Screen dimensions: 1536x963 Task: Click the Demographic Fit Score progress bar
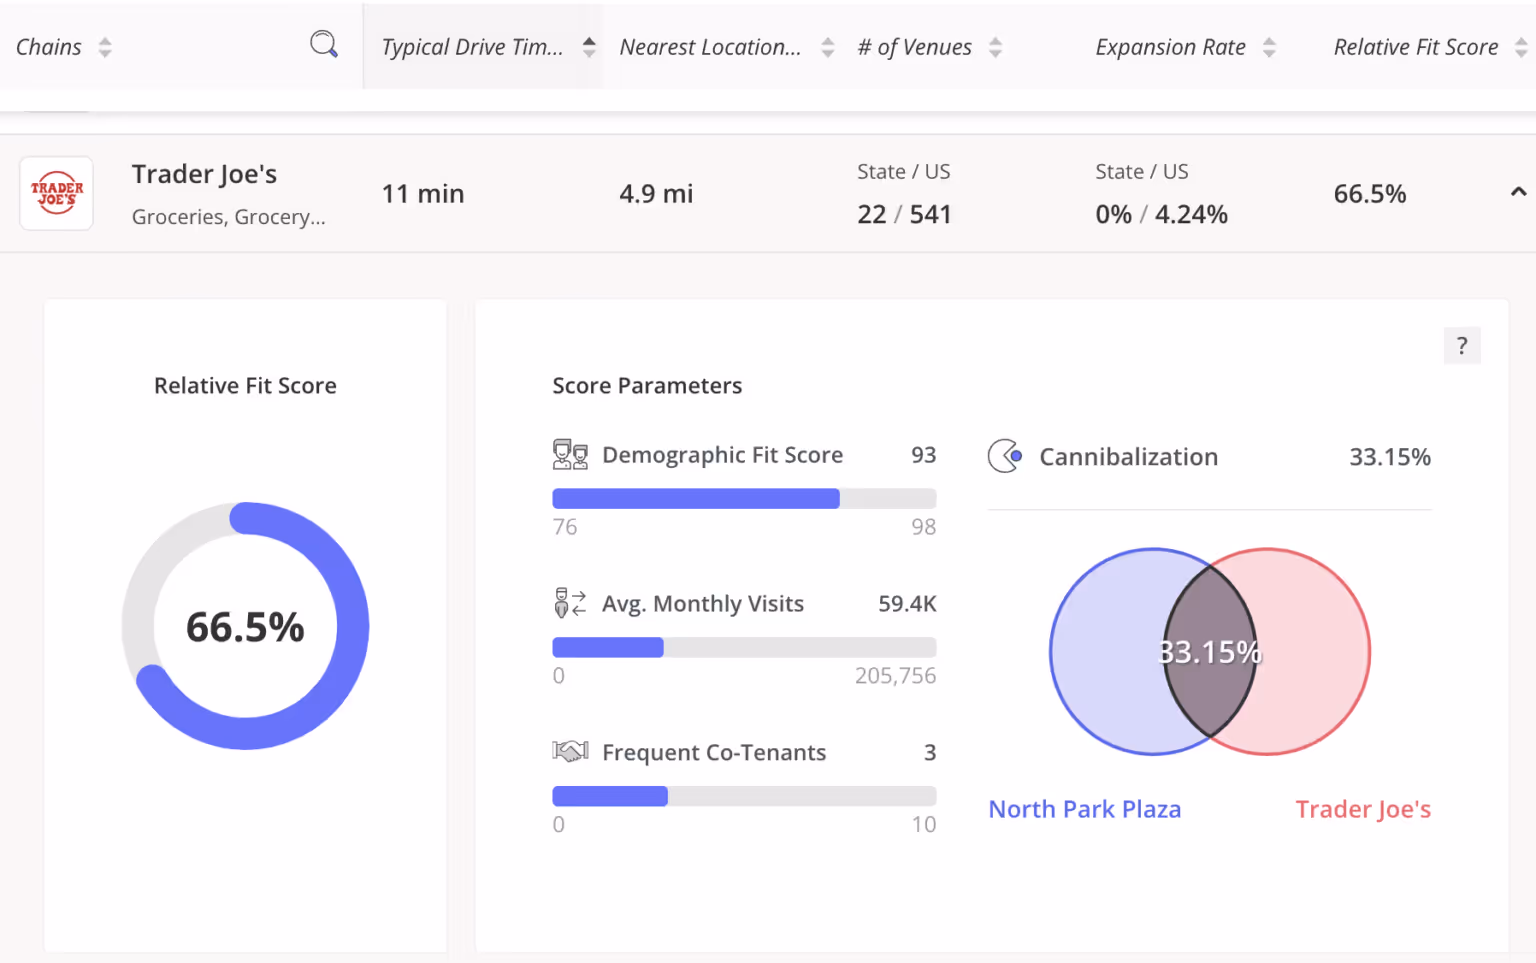(x=744, y=499)
